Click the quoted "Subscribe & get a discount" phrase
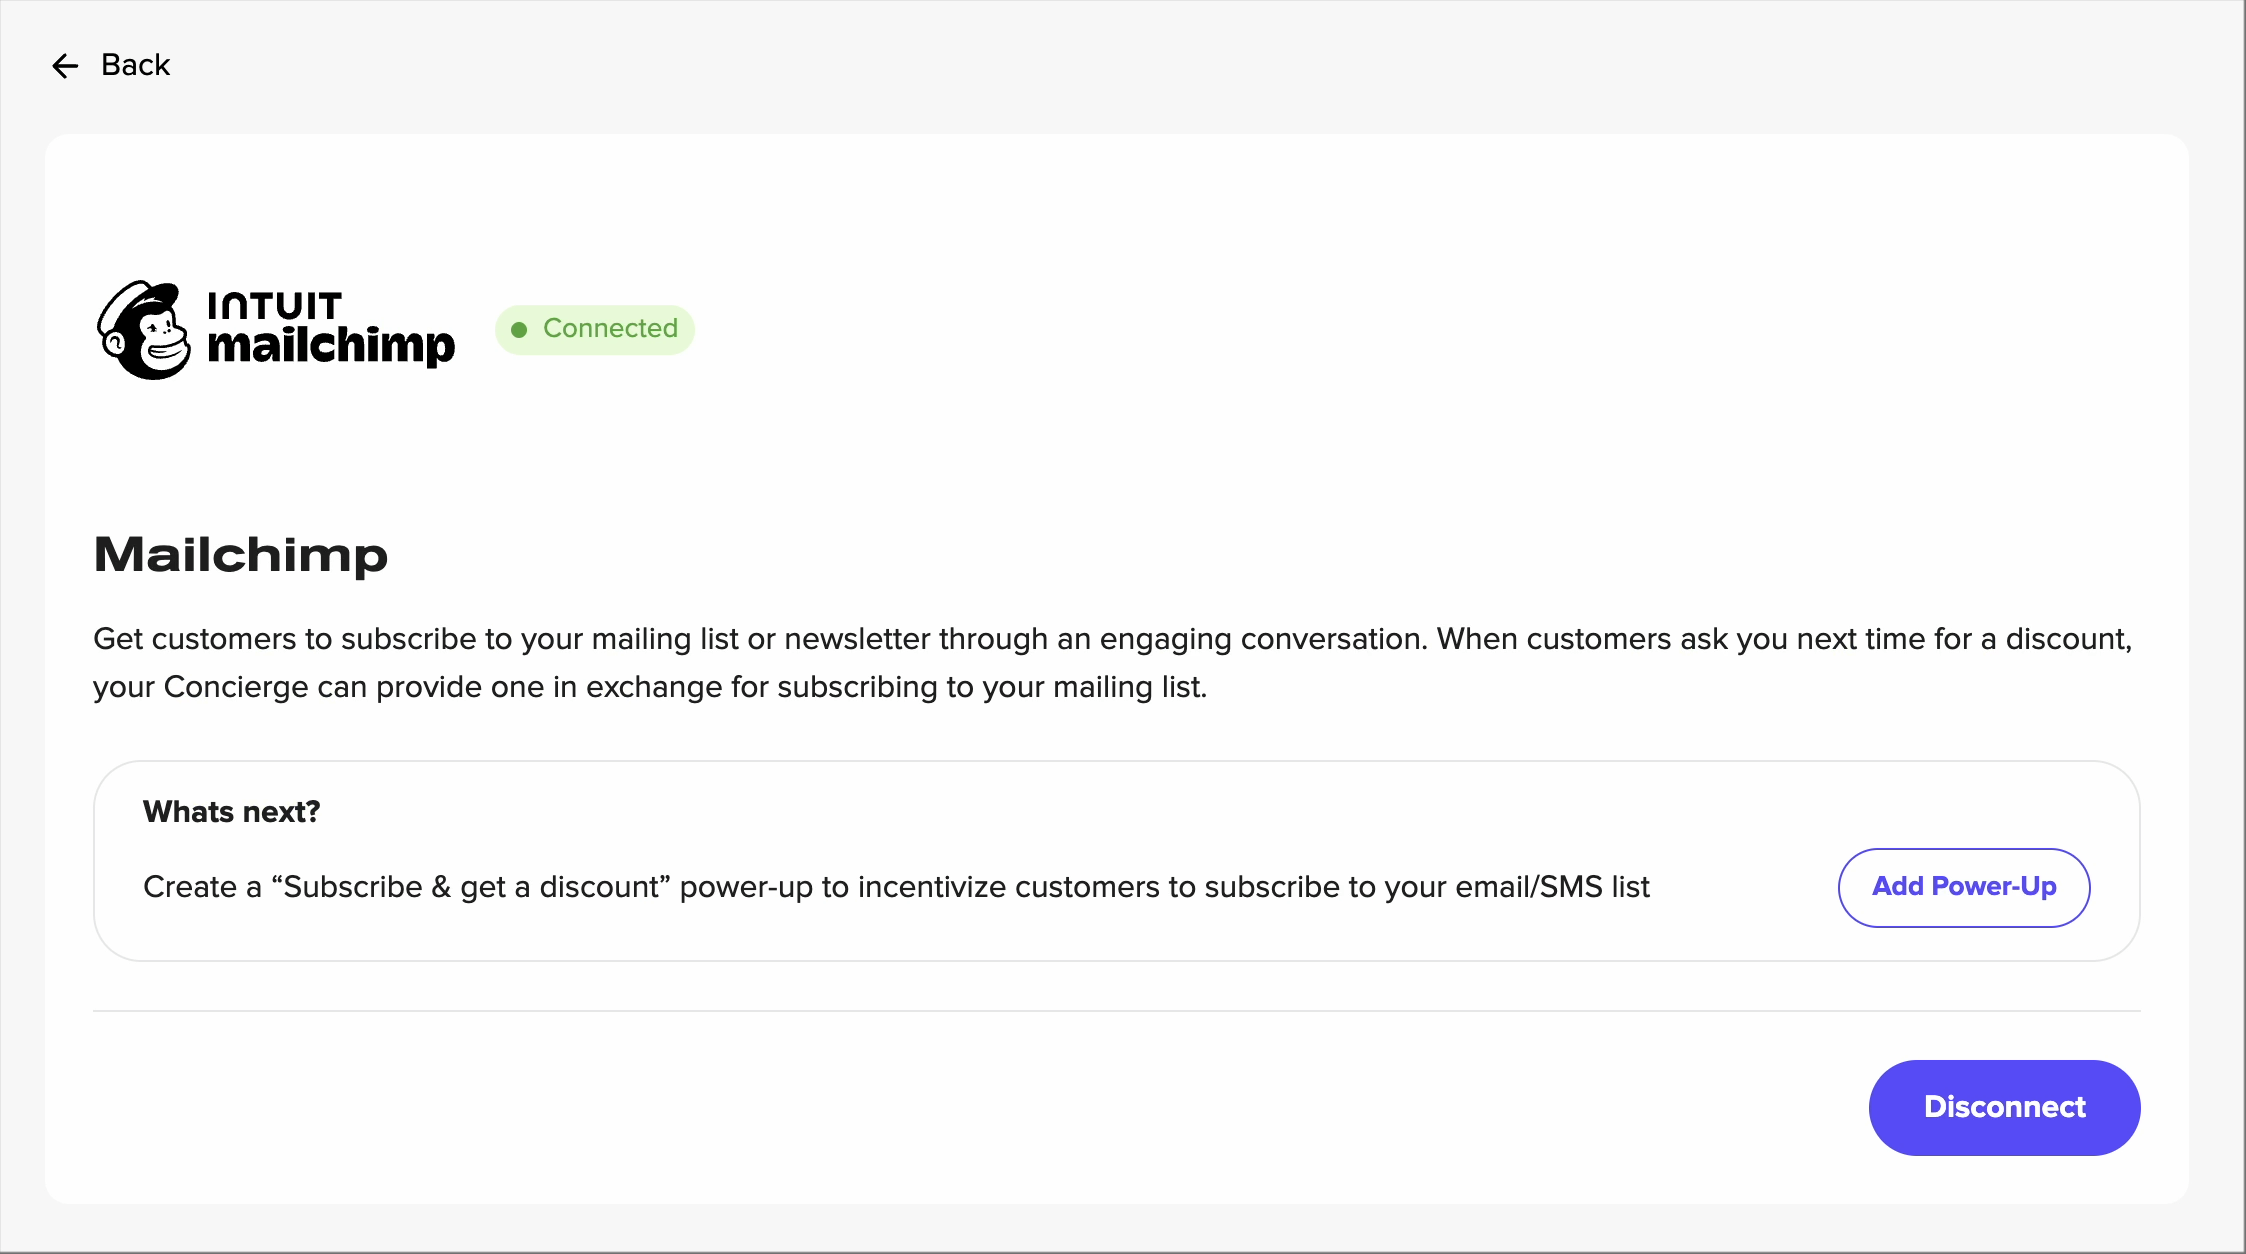The width and height of the screenshot is (2246, 1254). (471, 887)
